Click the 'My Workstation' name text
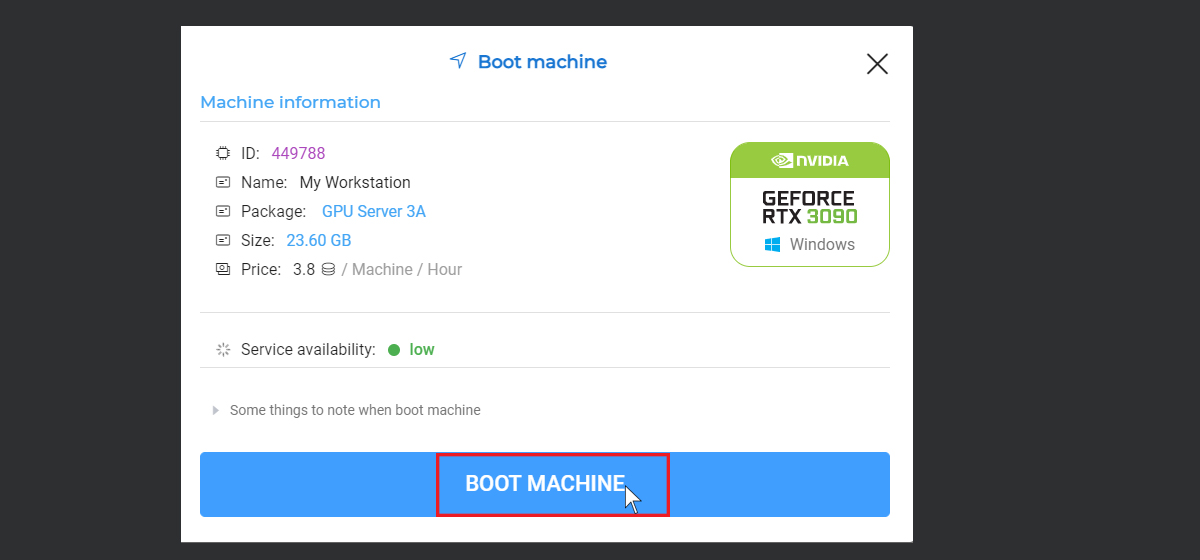The height and width of the screenshot is (560, 1200). coord(355,182)
